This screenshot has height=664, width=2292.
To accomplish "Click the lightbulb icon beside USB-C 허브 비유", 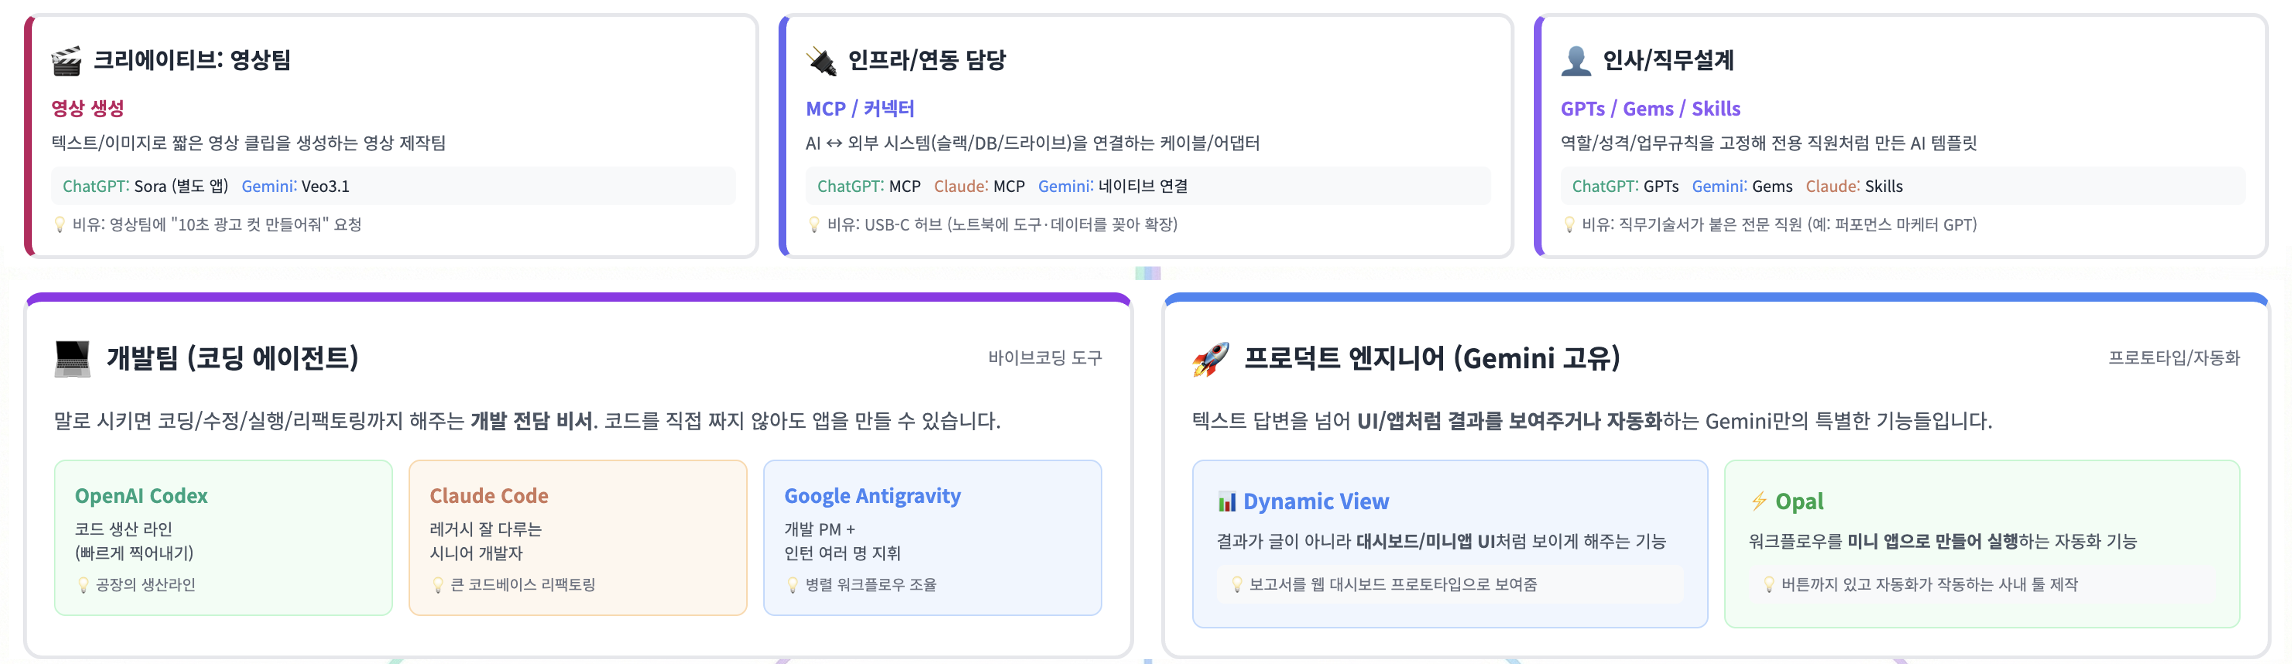I will point(814,225).
